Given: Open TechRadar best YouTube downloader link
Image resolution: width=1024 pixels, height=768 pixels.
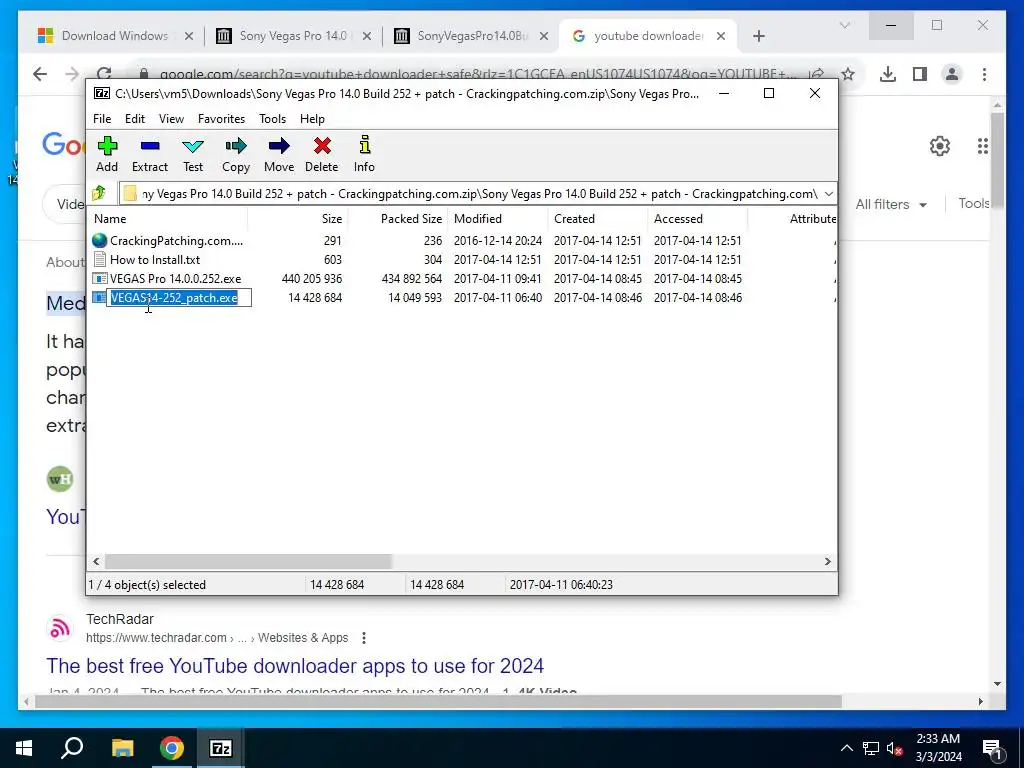Looking at the screenshot, I should click(x=295, y=665).
